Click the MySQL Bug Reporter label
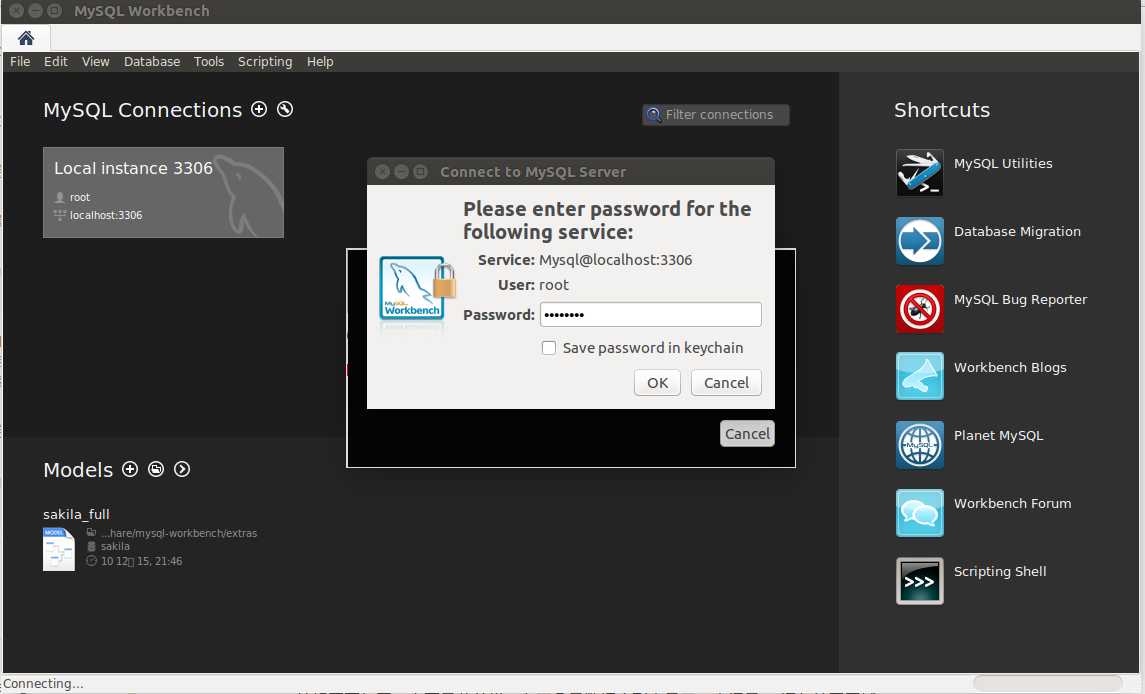Screen dimensions: 1145x694 pos(1020,300)
